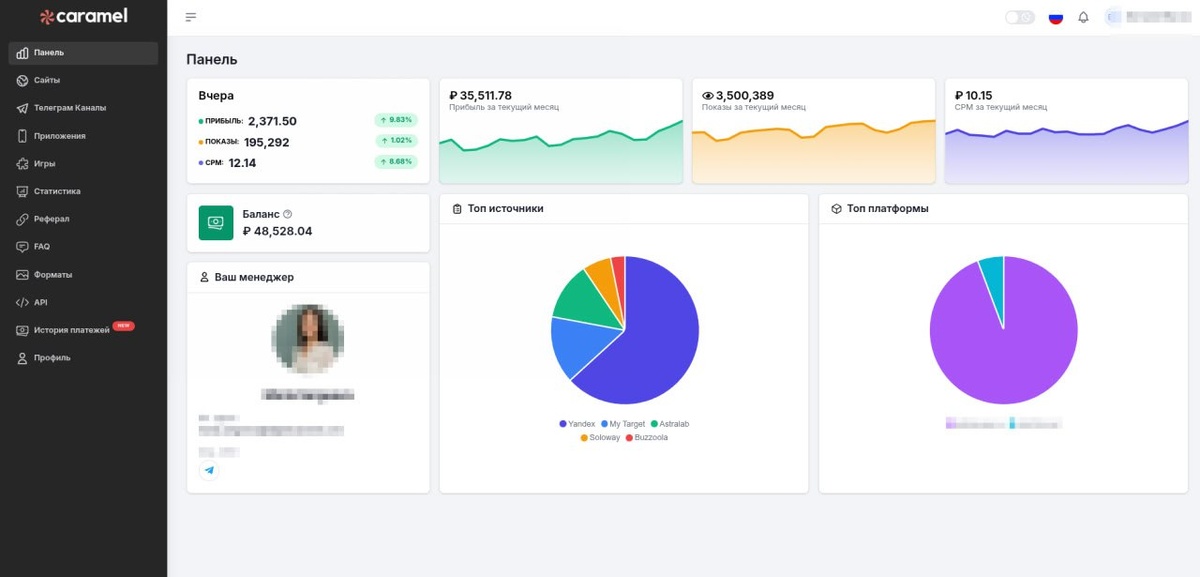Click yesterday profit value 2,371.50
Image resolution: width=1200 pixels, height=577 pixels.
(272, 121)
